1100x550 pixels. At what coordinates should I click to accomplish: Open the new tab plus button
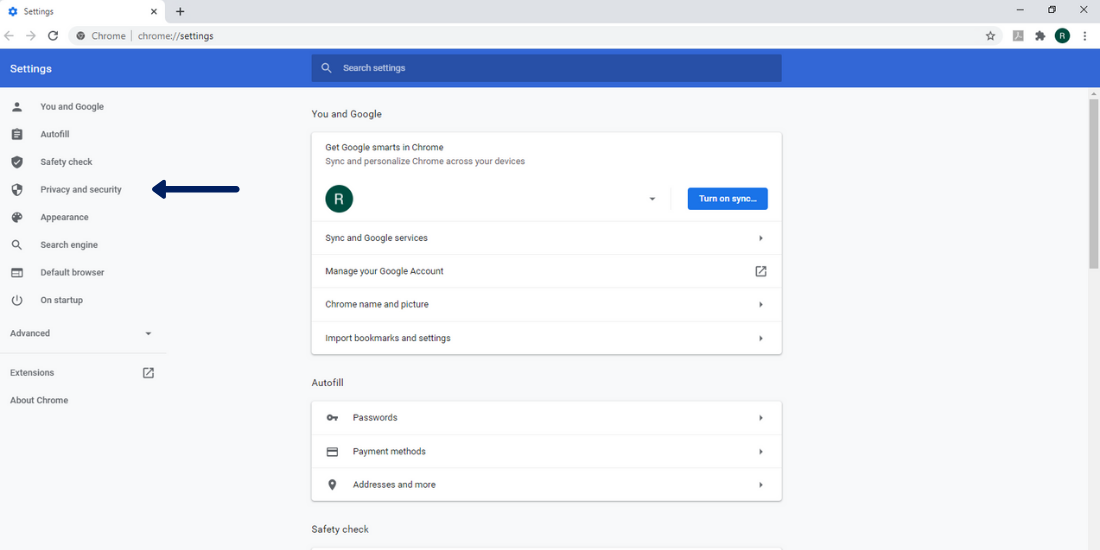180,12
